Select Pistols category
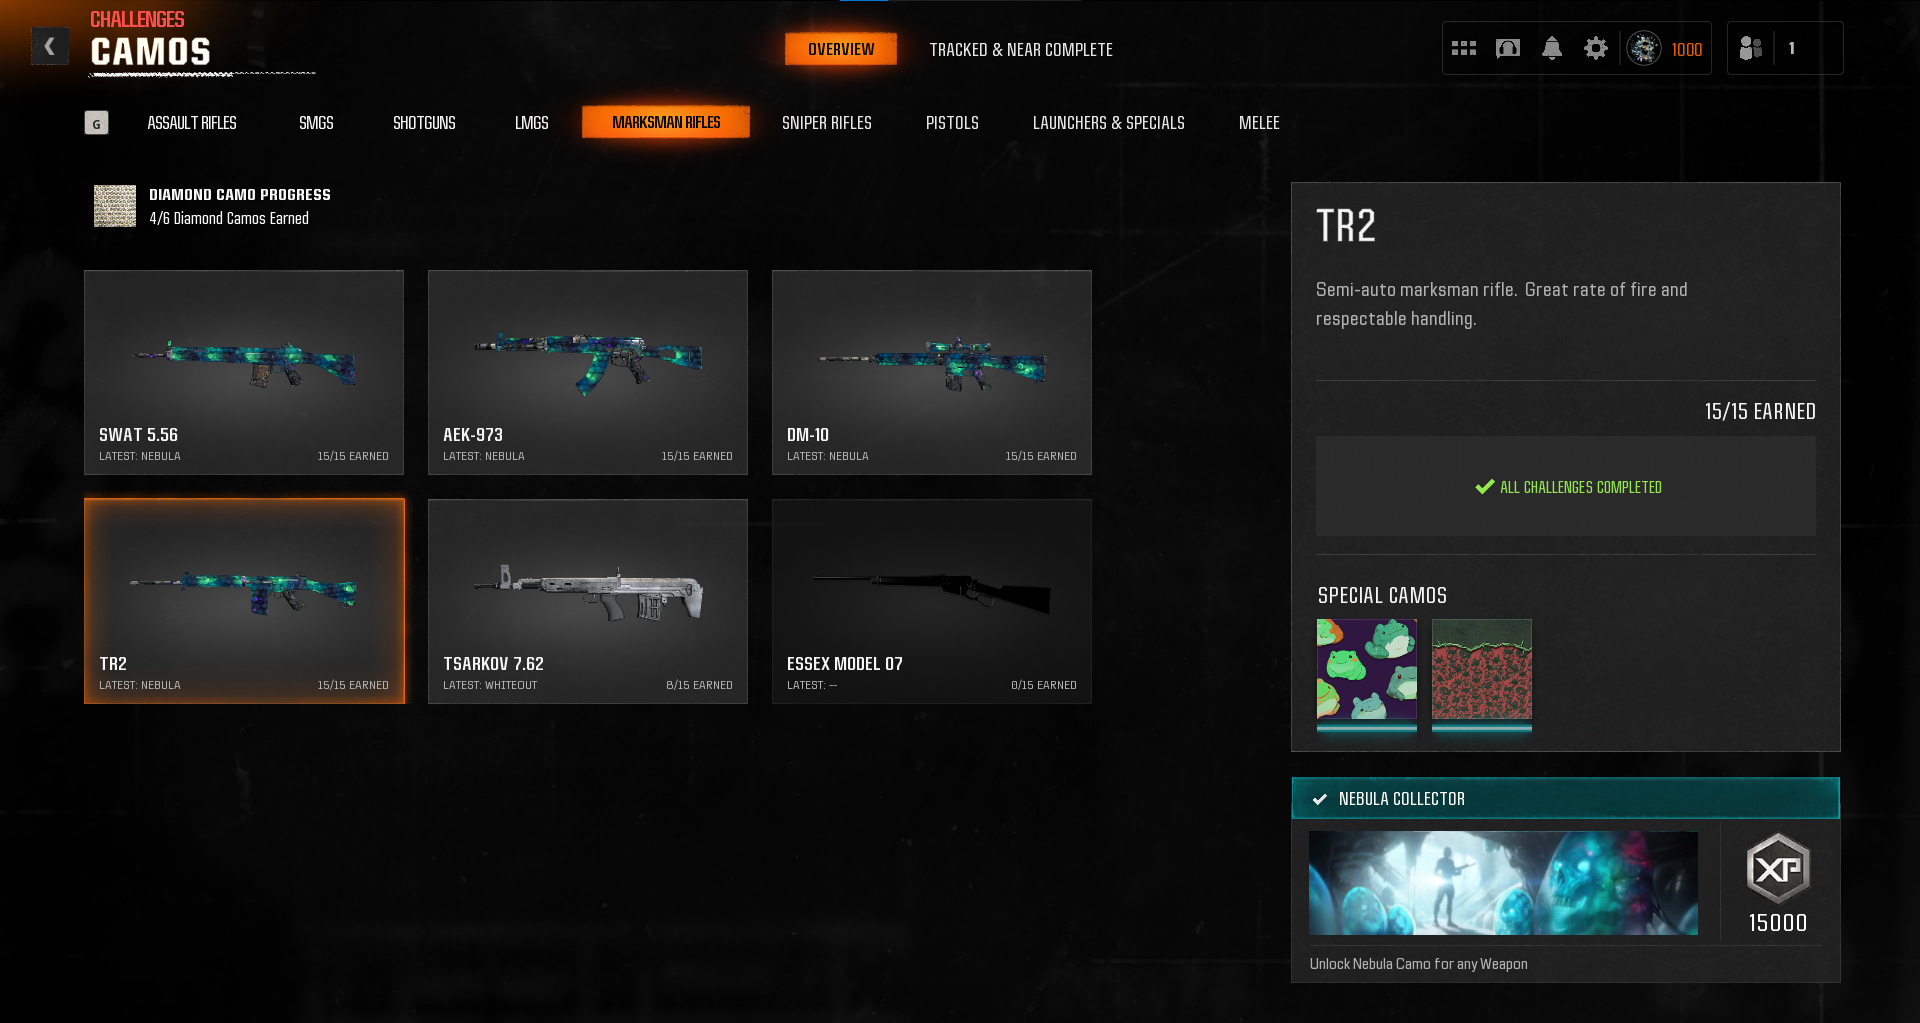Image resolution: width=1920 pixels, height=1023 pixels. [952, 123]
